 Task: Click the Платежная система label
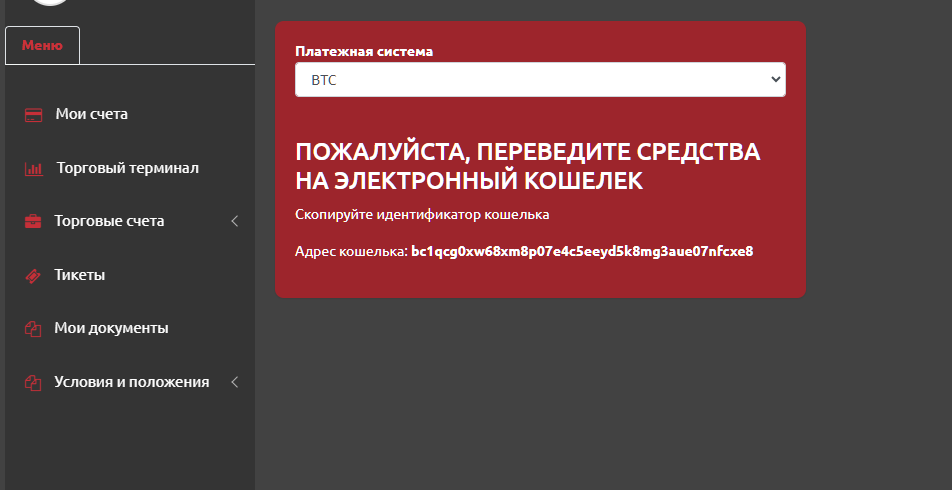(364, 52)
